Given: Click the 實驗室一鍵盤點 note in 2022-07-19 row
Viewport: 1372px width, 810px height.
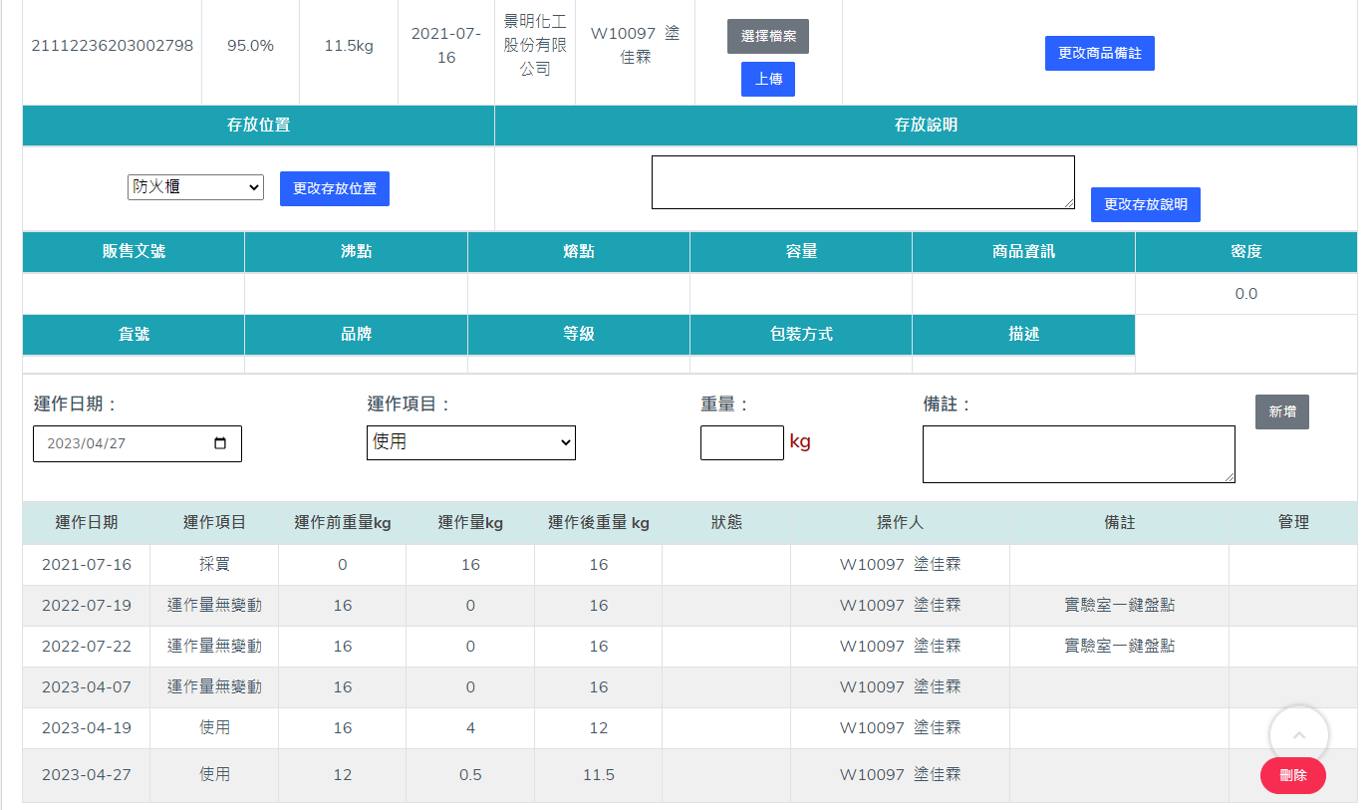Looking at the screenshot, I should (x=1119, y=605).
